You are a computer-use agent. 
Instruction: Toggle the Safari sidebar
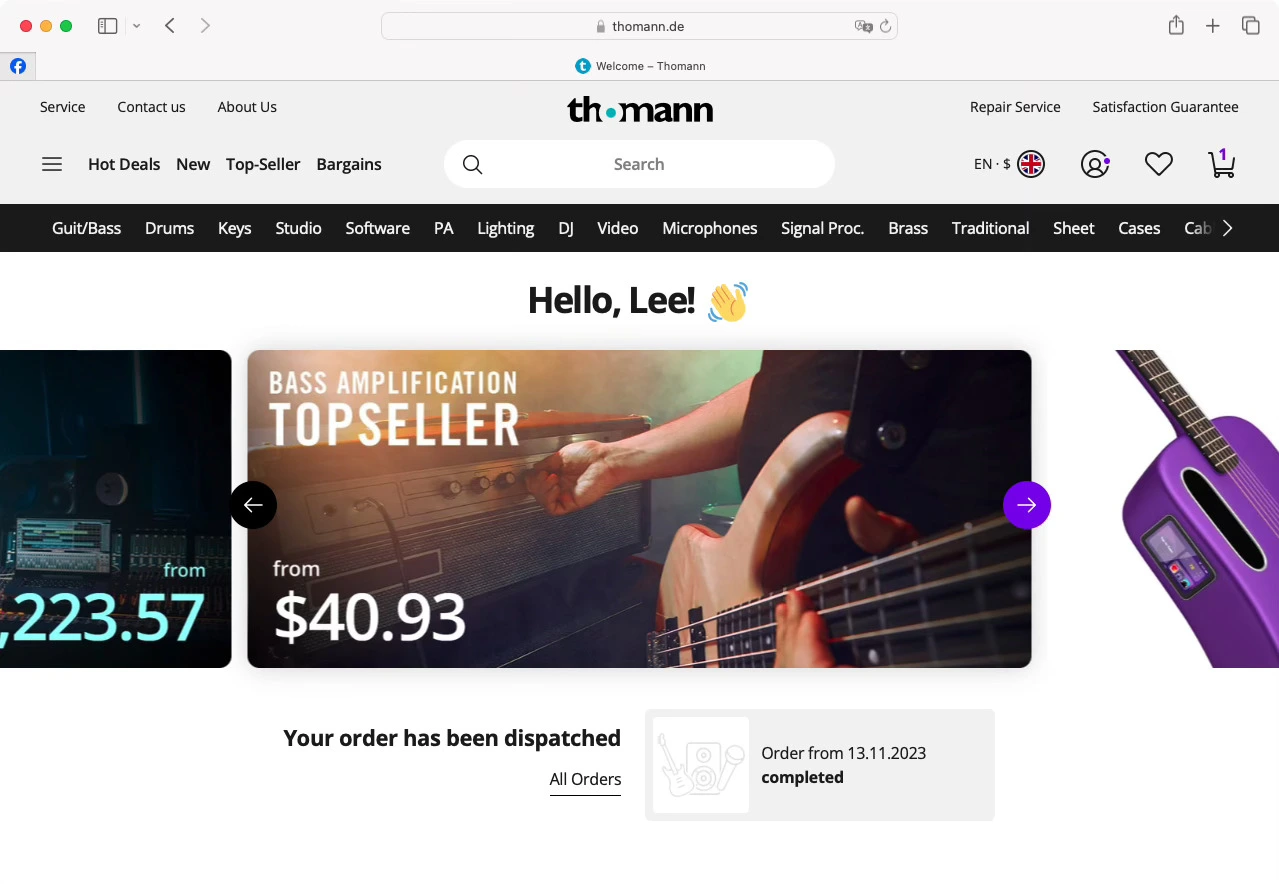coord(108,26)
